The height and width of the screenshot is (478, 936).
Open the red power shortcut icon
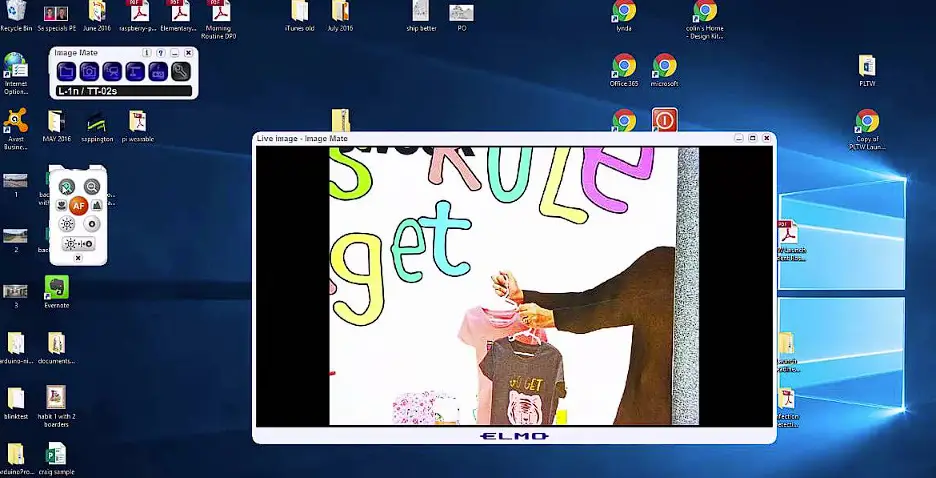(664, 119)
